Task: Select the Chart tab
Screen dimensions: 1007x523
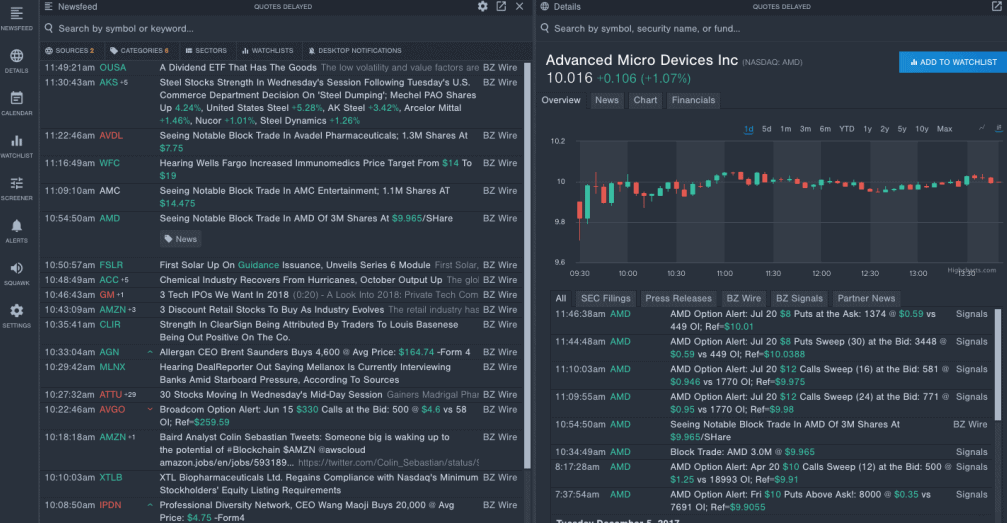Action: pyautogui.click(x=645, y=100)
